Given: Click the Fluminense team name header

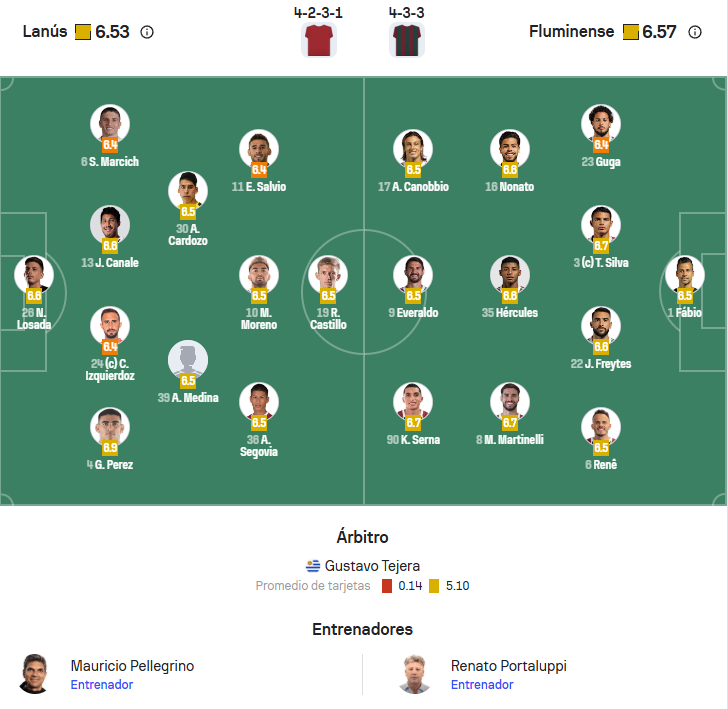Looking at the screenshot, I should click(x=572, y=32).
